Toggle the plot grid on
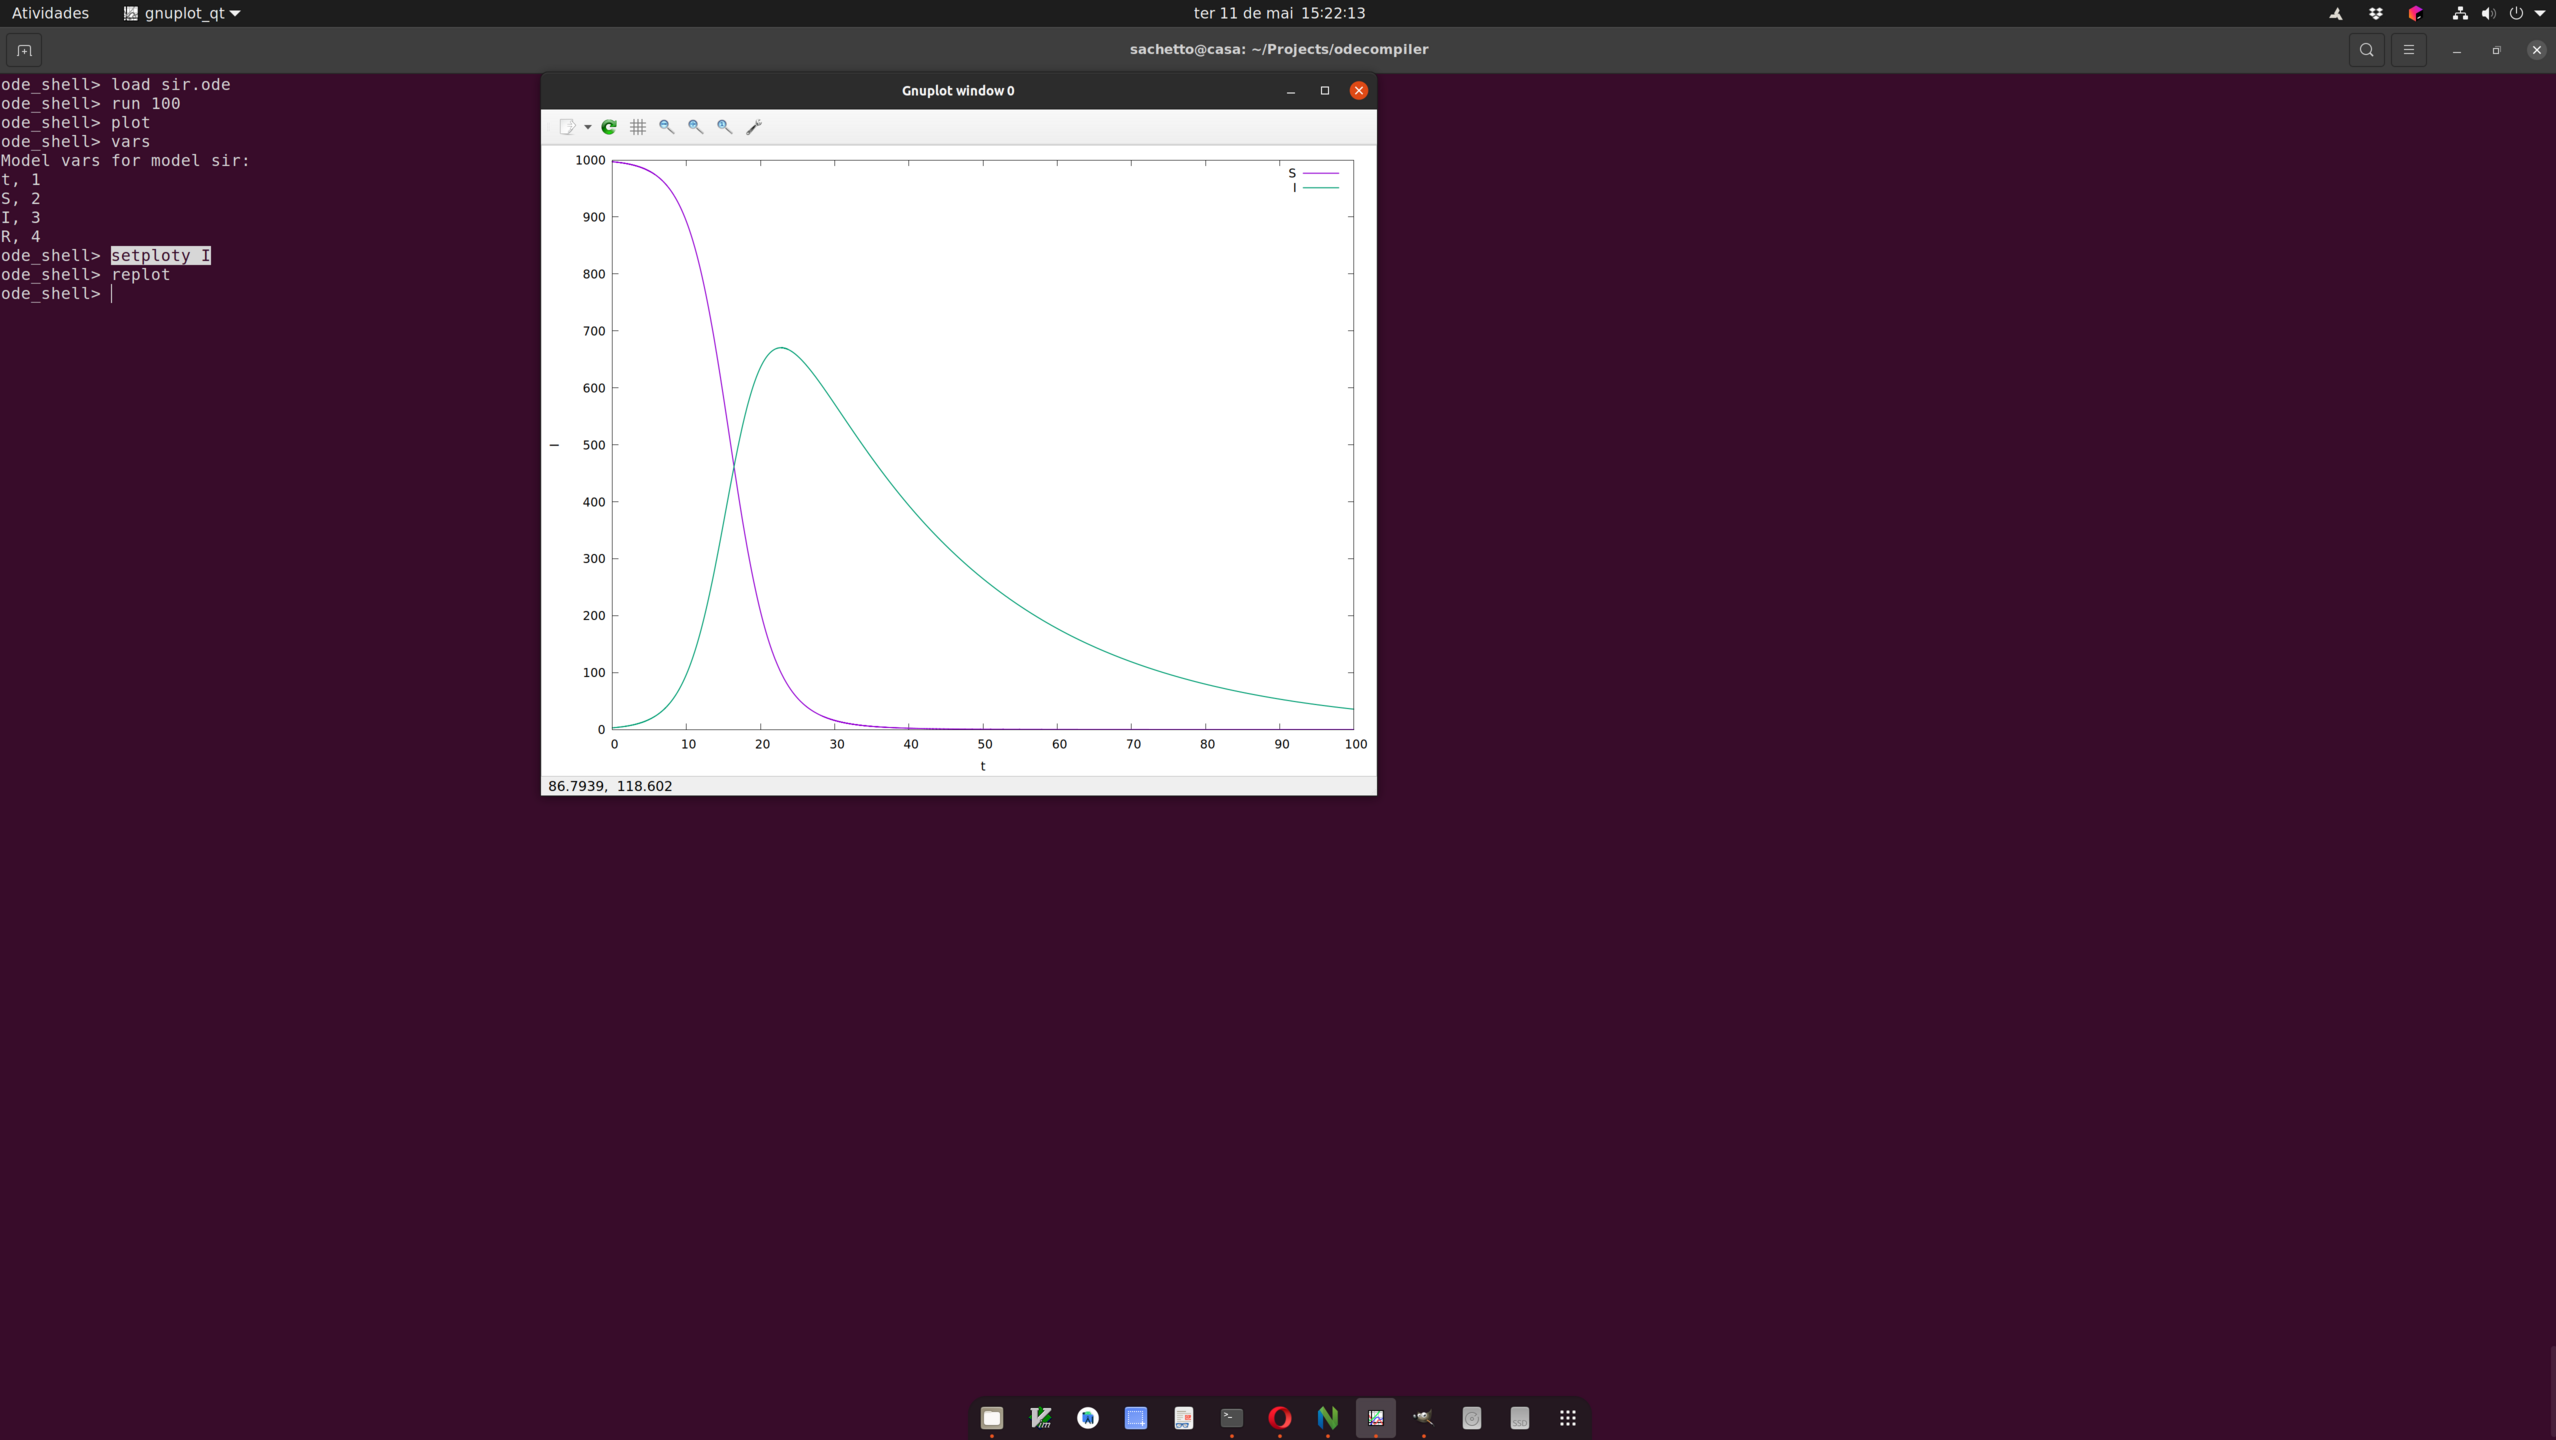 (x=638, y=127)
